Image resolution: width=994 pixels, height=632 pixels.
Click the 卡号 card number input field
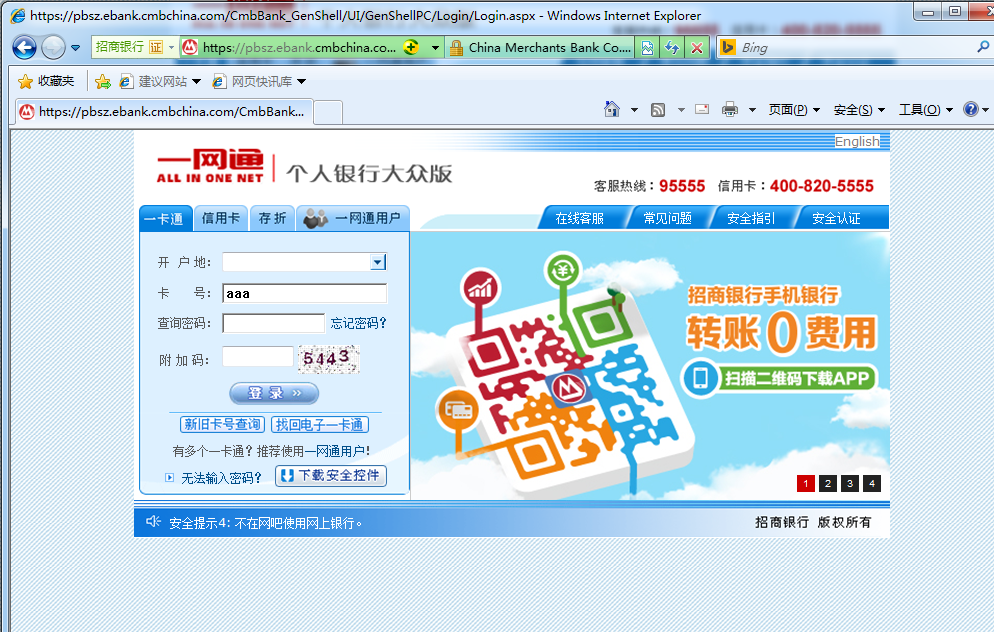[304, 293]
